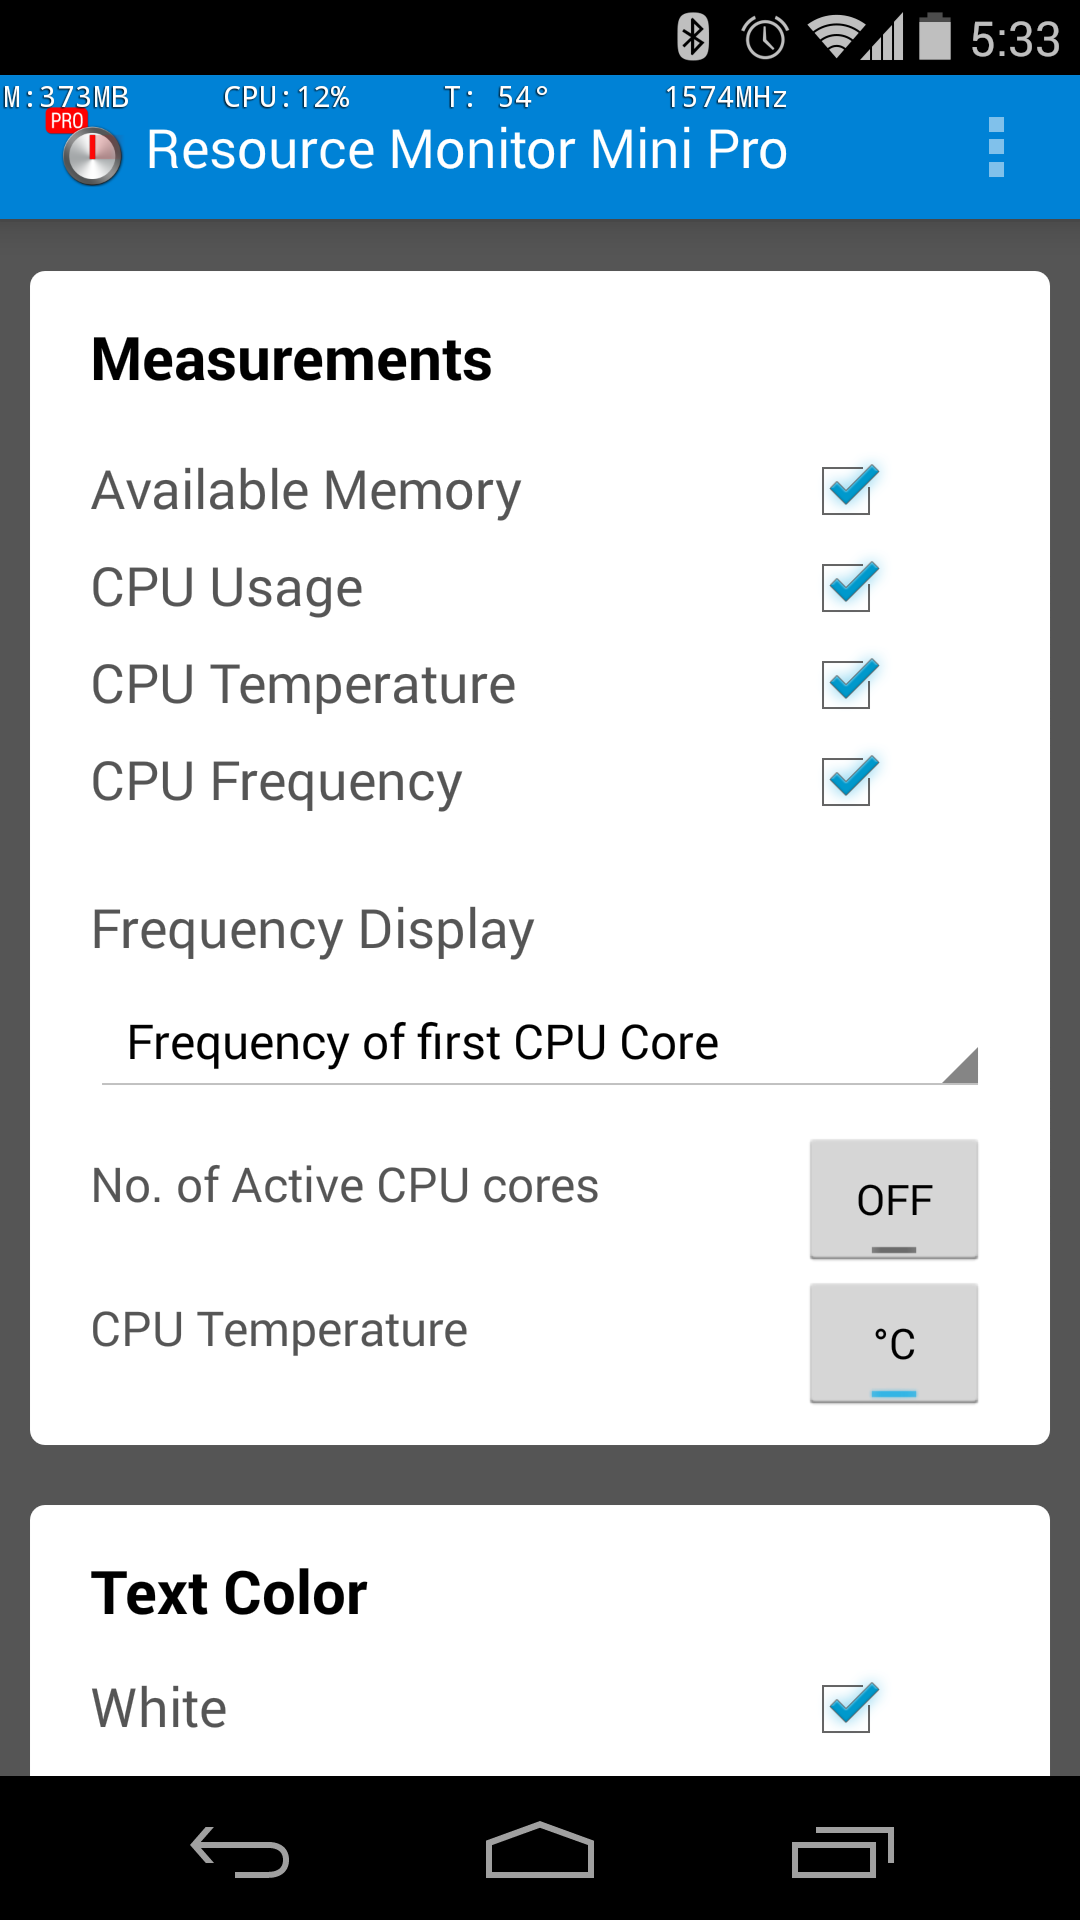The image size is (1080, 1920).
Task: Open the three-dot overflow menu
Action: tap(996, 148)
